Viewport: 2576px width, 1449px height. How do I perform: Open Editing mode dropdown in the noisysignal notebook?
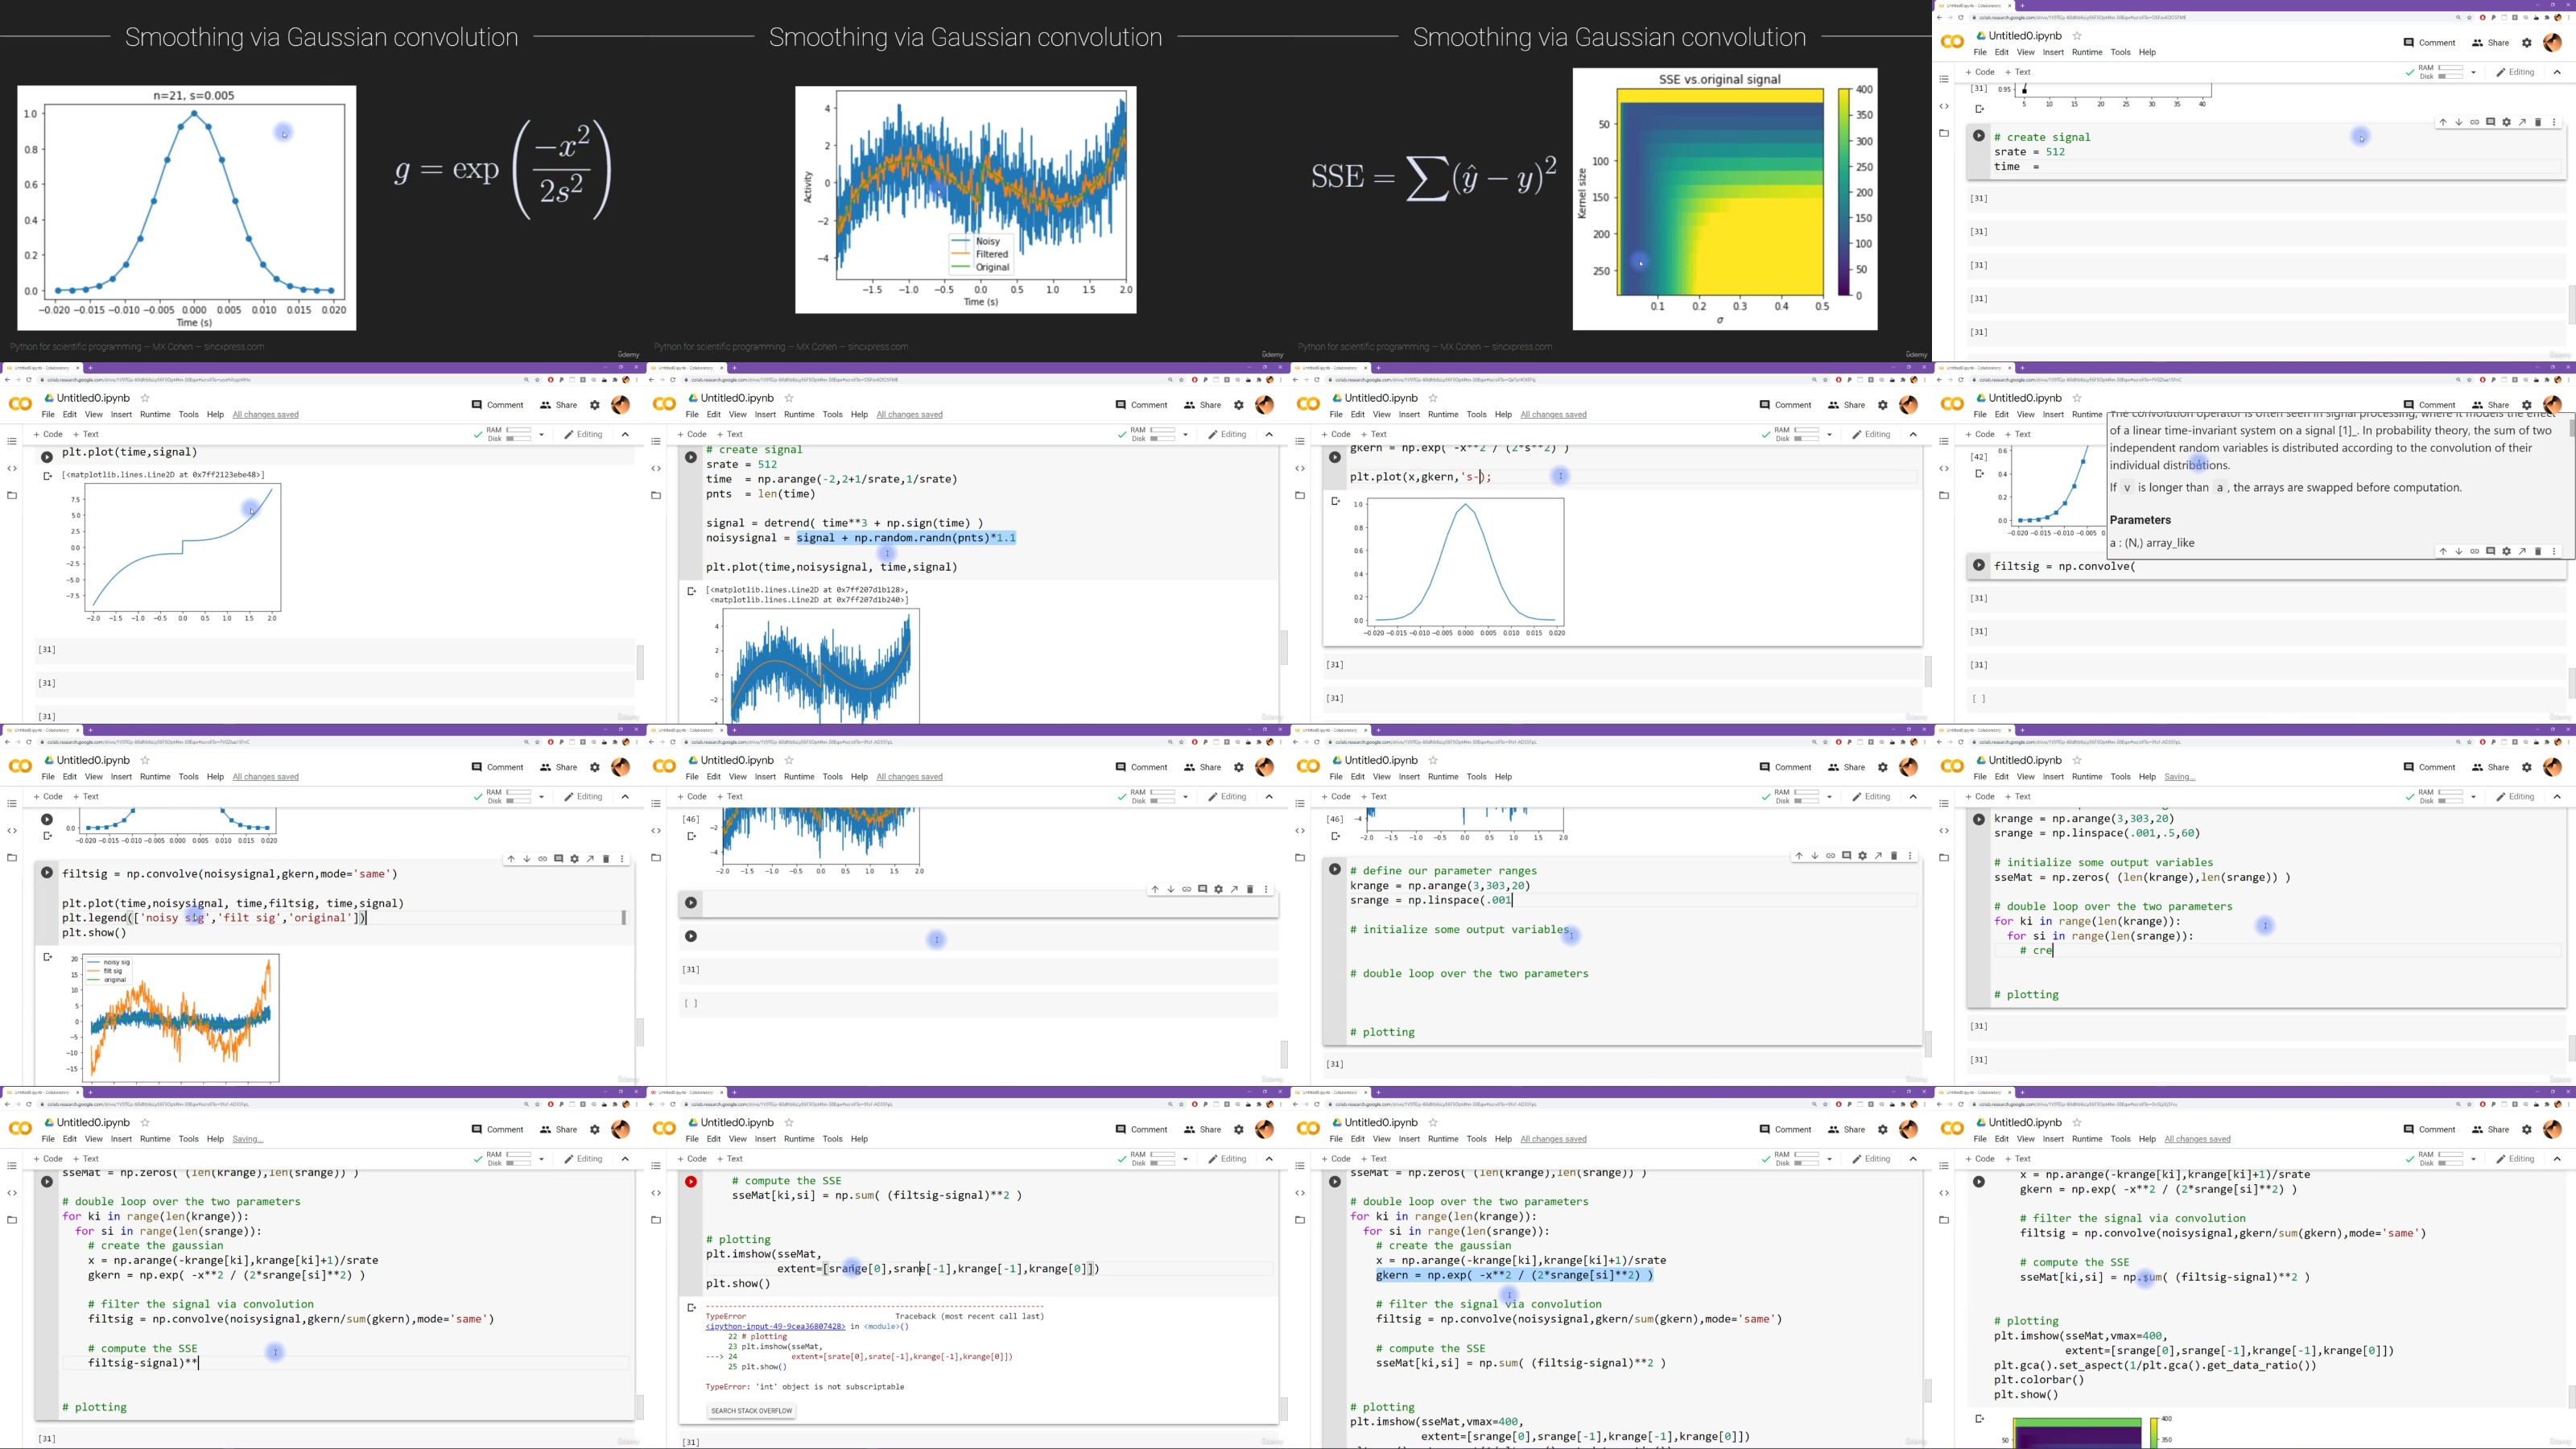coord(1227,434)
